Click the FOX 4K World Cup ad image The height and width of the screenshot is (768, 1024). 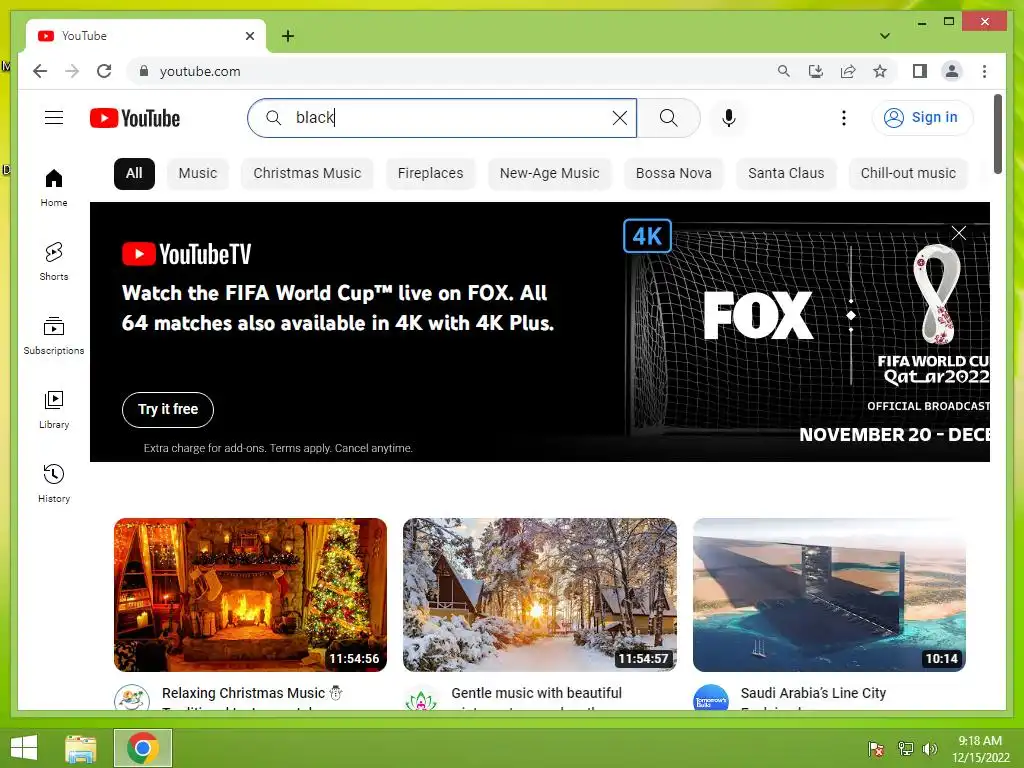[807, 332]
